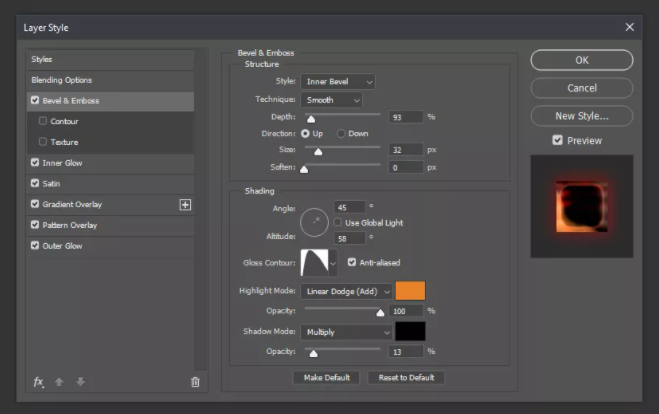Screen dimensions: 659x414
Task: Click the highlight Opacity slider handle
Action: point(380,312)
